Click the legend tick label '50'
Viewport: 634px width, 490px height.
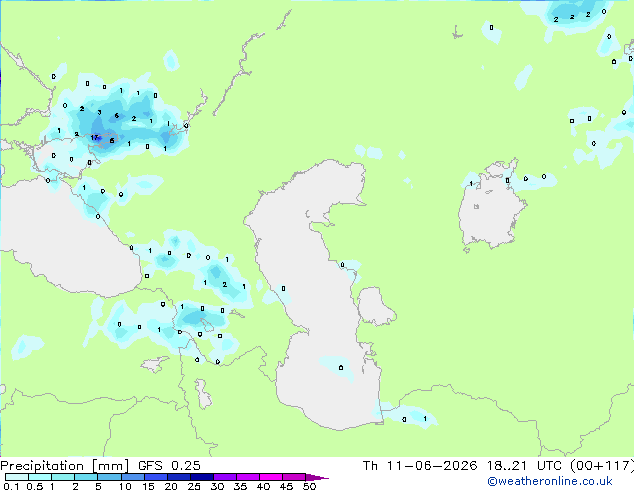point(309,486)
